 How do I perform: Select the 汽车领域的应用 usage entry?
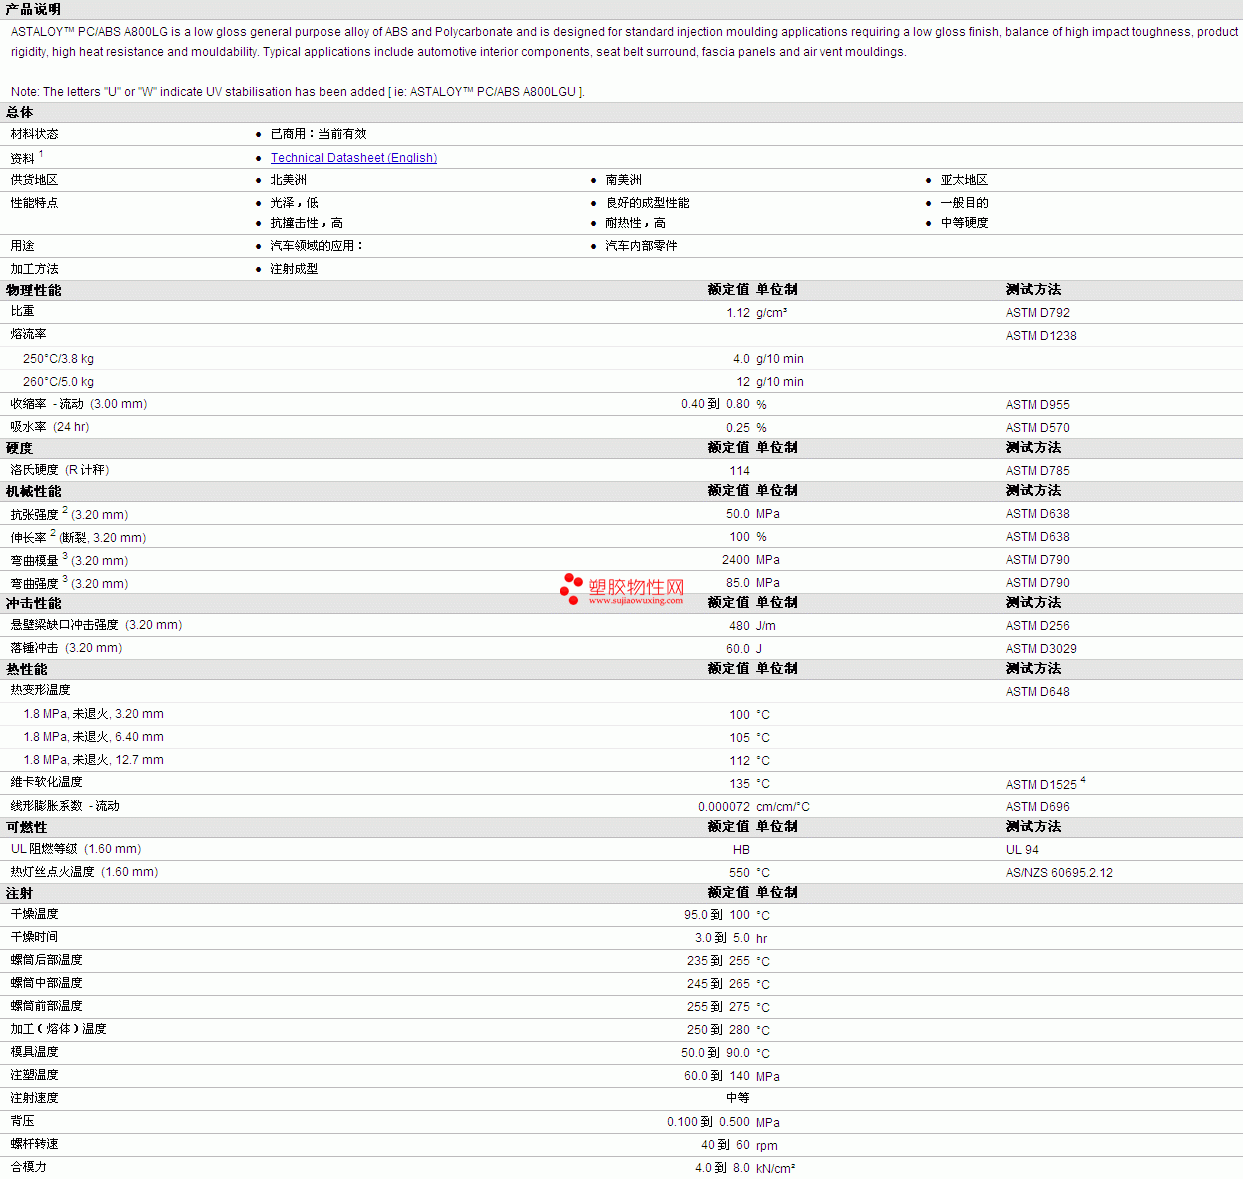[x=316, y=246]
